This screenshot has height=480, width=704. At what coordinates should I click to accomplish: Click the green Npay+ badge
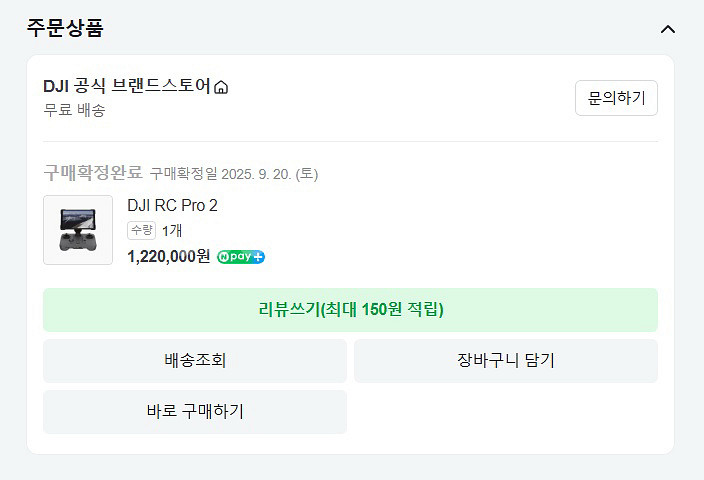241,257
